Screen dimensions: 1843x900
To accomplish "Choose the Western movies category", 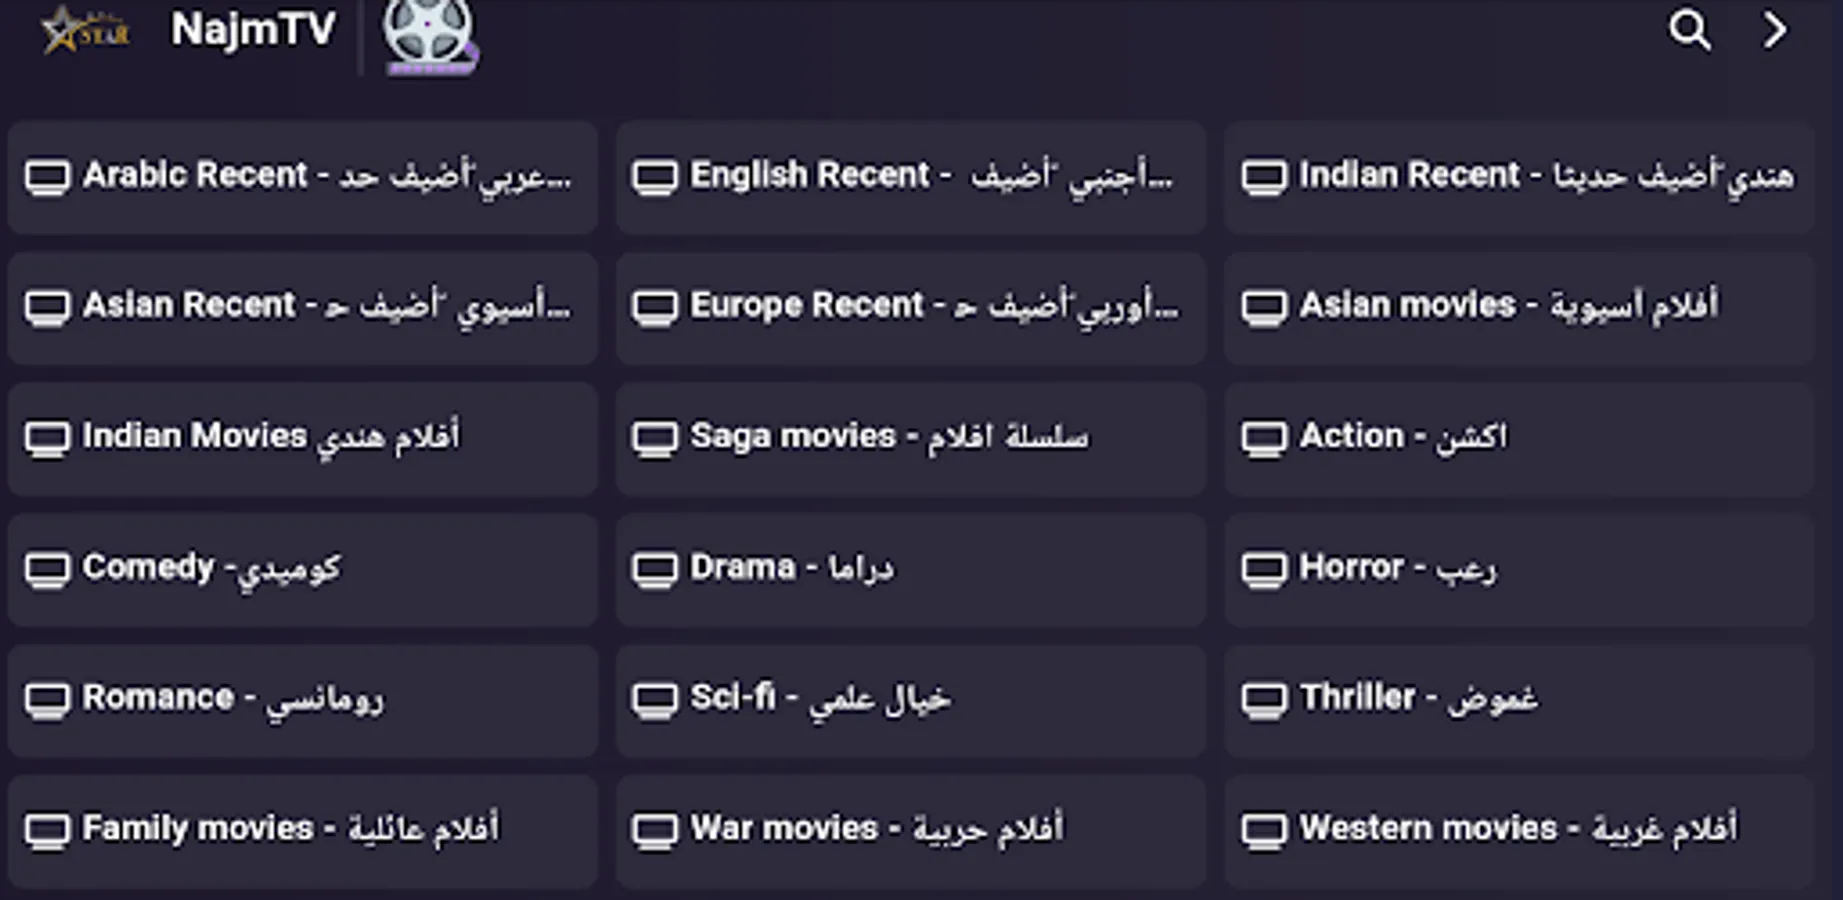I will point(1519,830).
